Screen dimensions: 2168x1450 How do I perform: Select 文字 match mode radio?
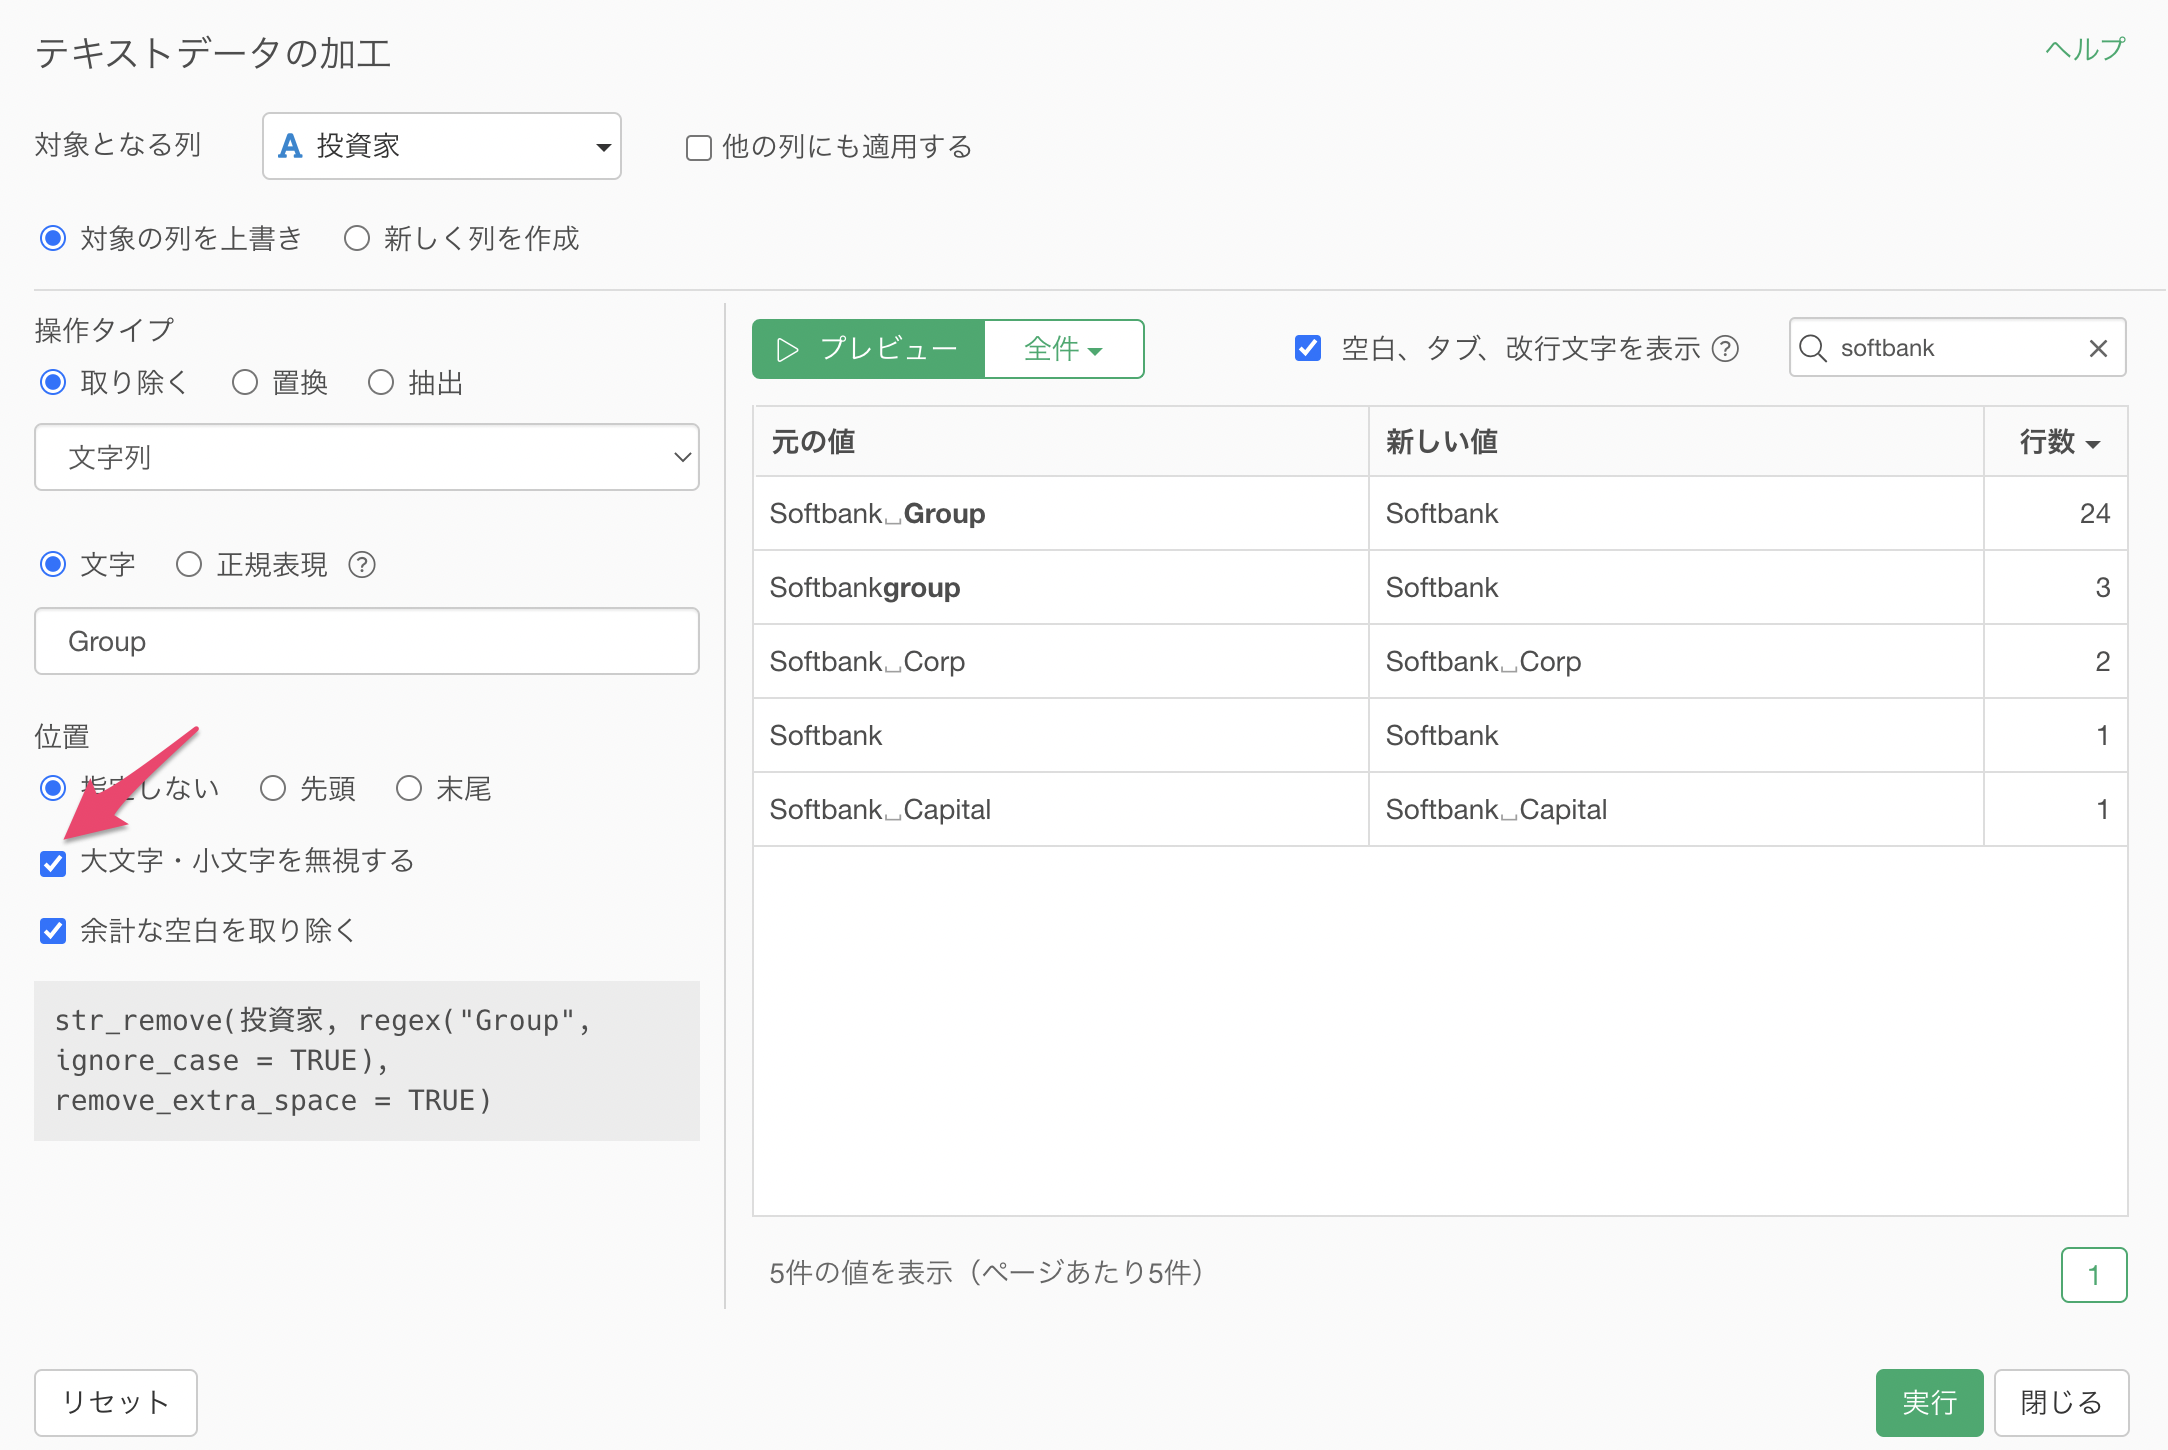[x=53, y=564]
